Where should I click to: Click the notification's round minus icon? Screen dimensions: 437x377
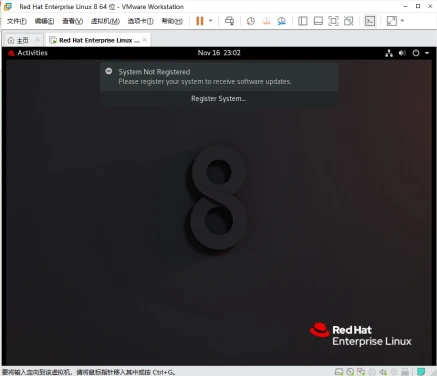[109, 71]
